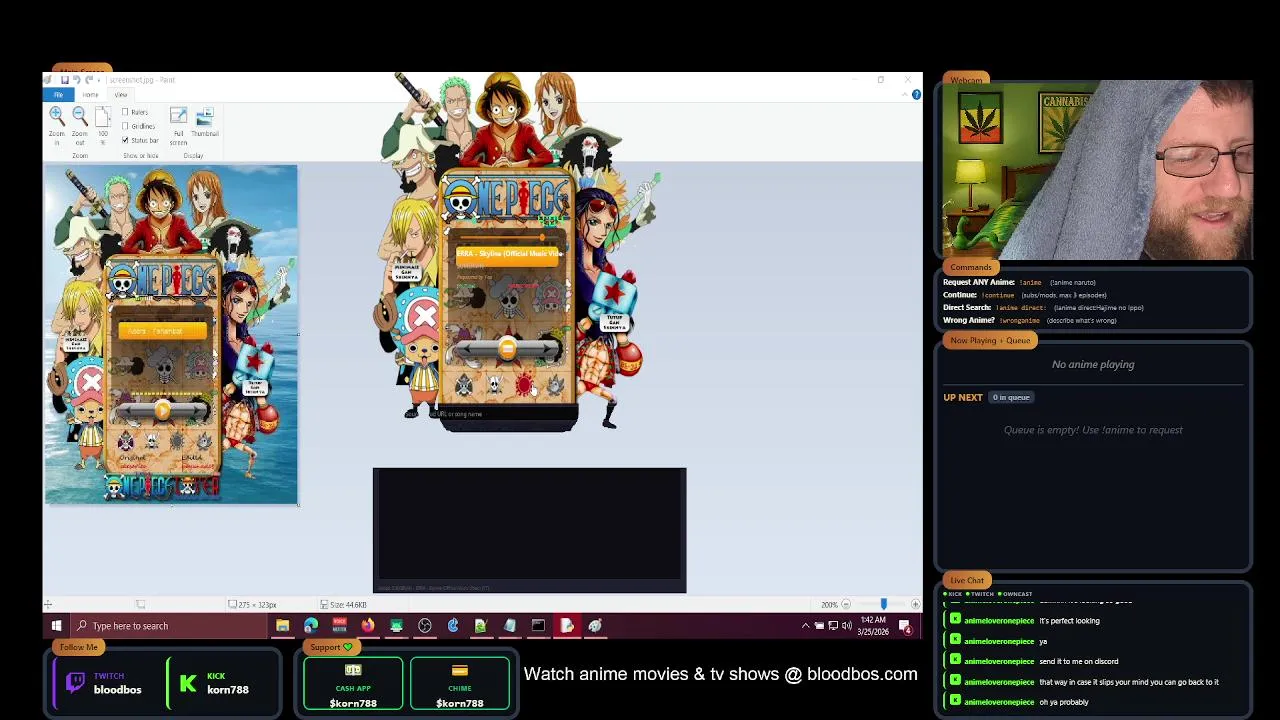Open Firefox from the taskbar
The width and height of the screenshot is (1280, 720).
tap(368, 626)
